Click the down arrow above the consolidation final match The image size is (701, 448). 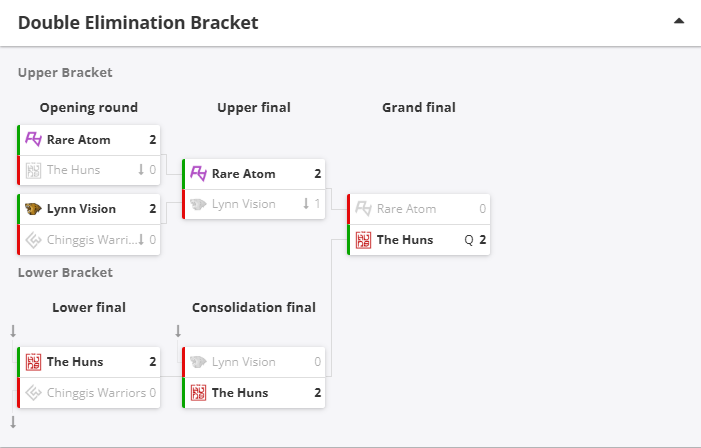click(178, 331)
